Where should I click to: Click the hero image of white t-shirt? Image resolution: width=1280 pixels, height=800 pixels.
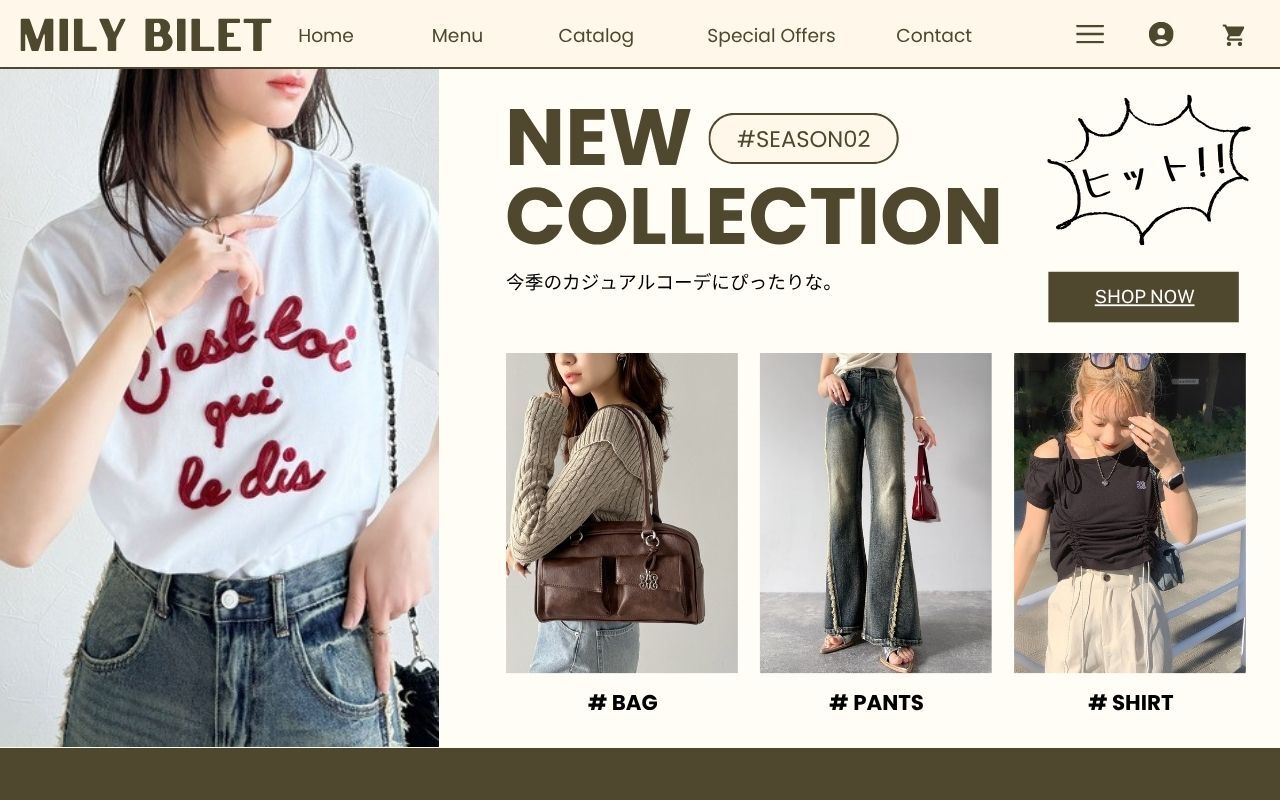click(219, 408)
